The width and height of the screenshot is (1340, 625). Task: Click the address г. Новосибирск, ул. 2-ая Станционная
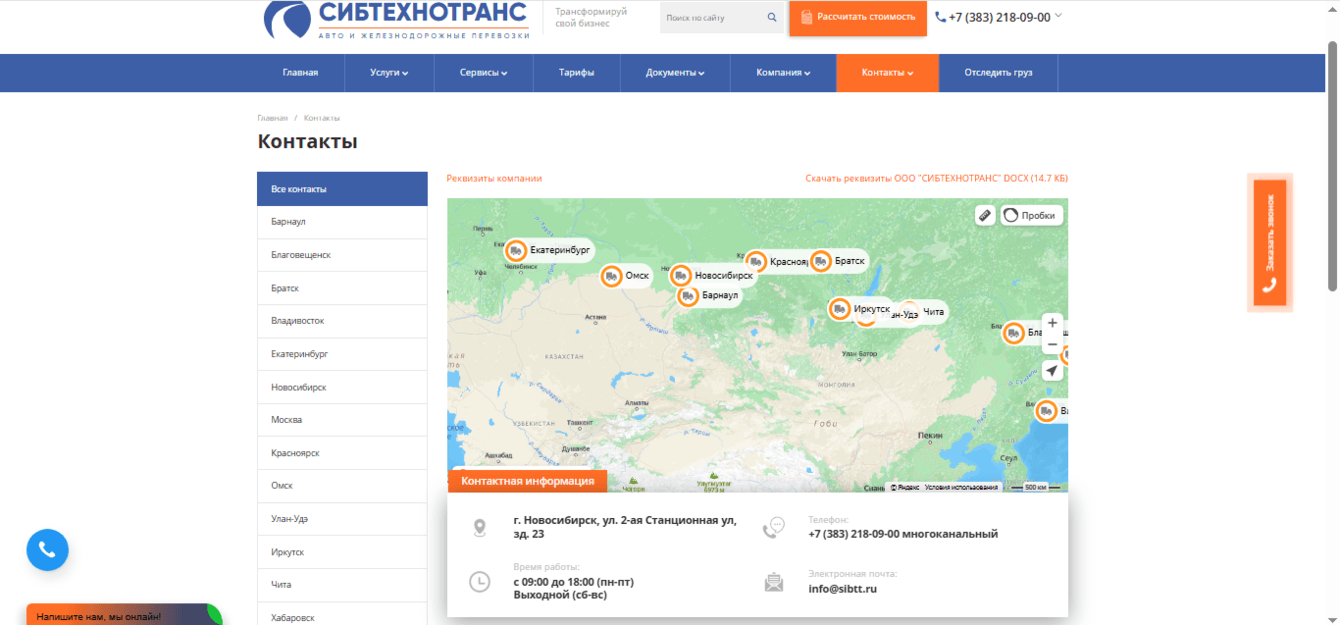click(x=625, y=527)
